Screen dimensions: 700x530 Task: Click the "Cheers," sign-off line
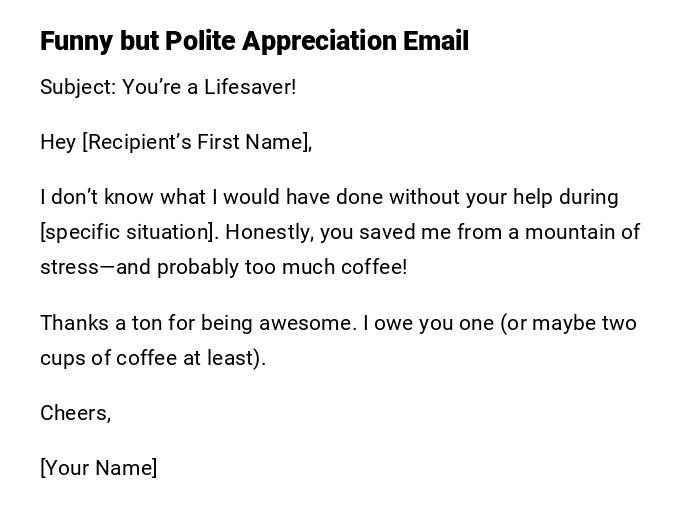[75, 413]
